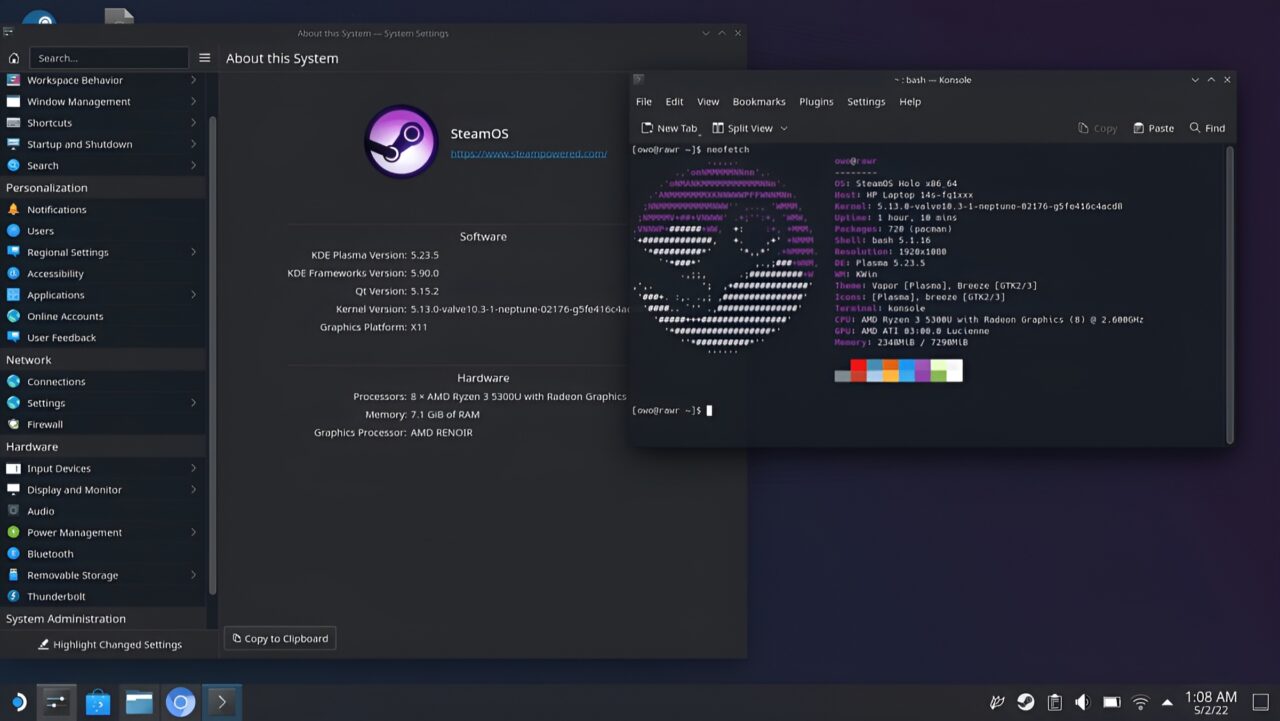Open Konsole View menu
This screenshot has height=721, width=1280.
click(x=708, y=102)
